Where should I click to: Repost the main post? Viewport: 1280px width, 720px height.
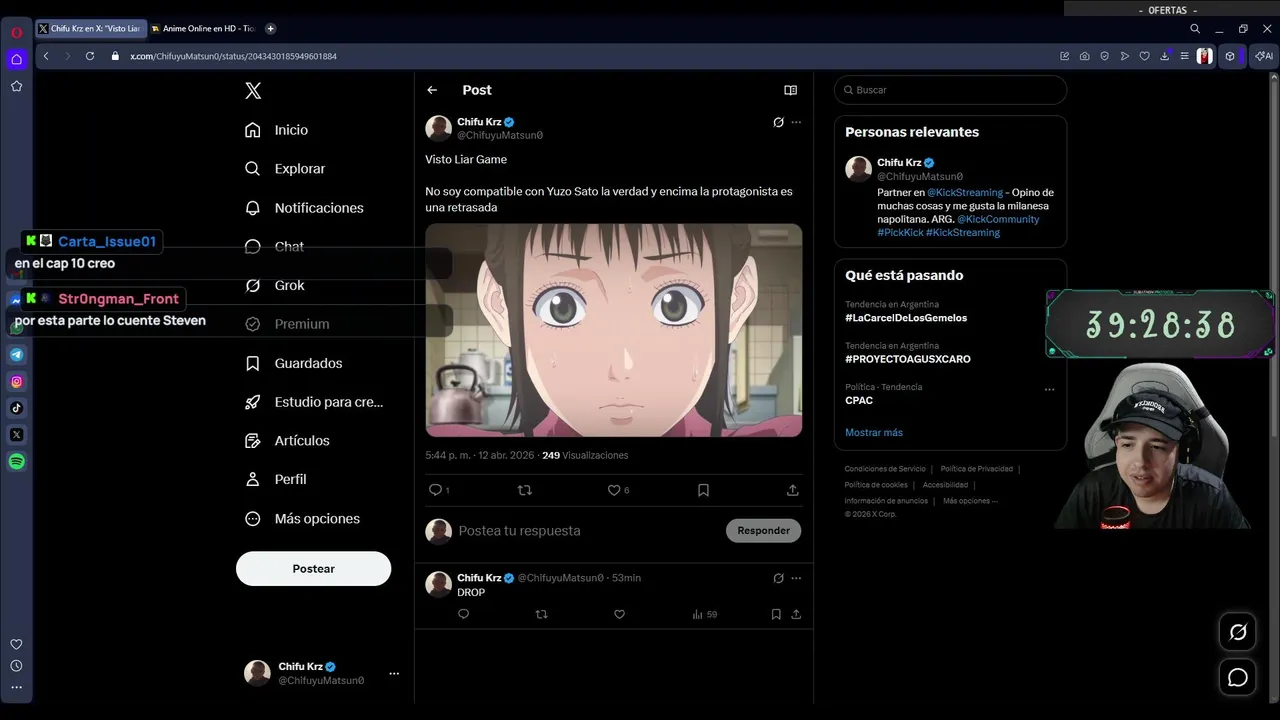tap(524, 490)
